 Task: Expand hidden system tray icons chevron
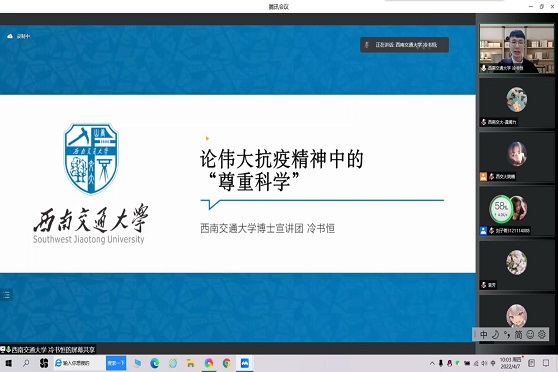[x=432, y=363]
